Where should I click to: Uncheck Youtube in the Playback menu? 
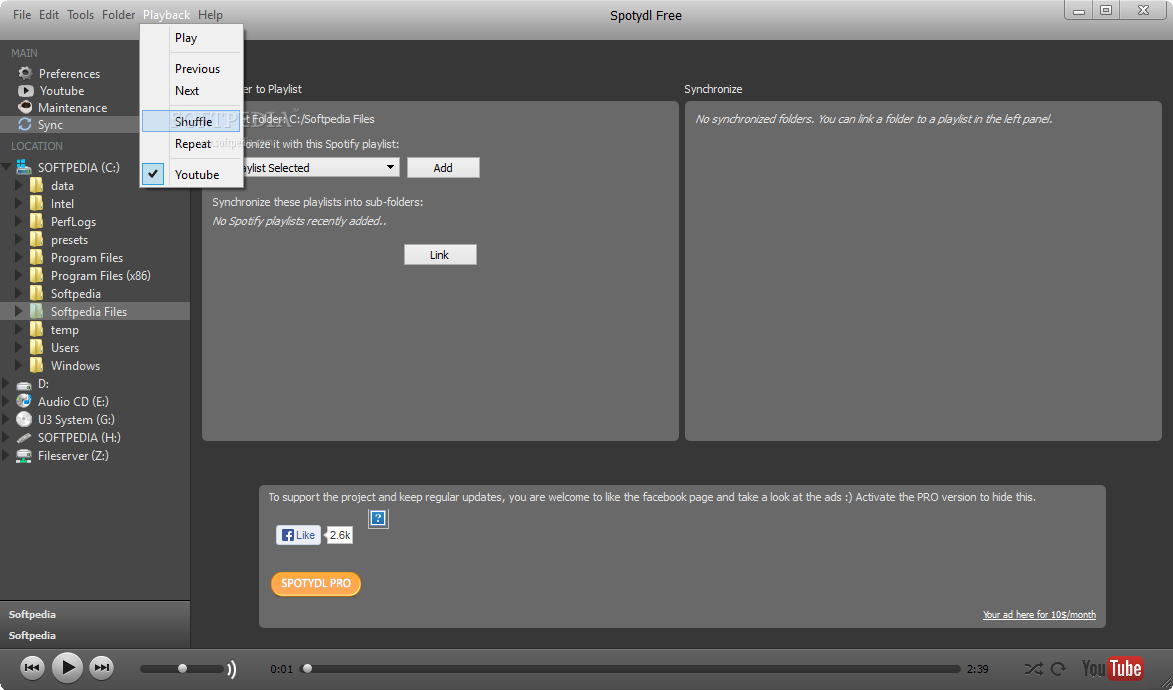point(192,174)
